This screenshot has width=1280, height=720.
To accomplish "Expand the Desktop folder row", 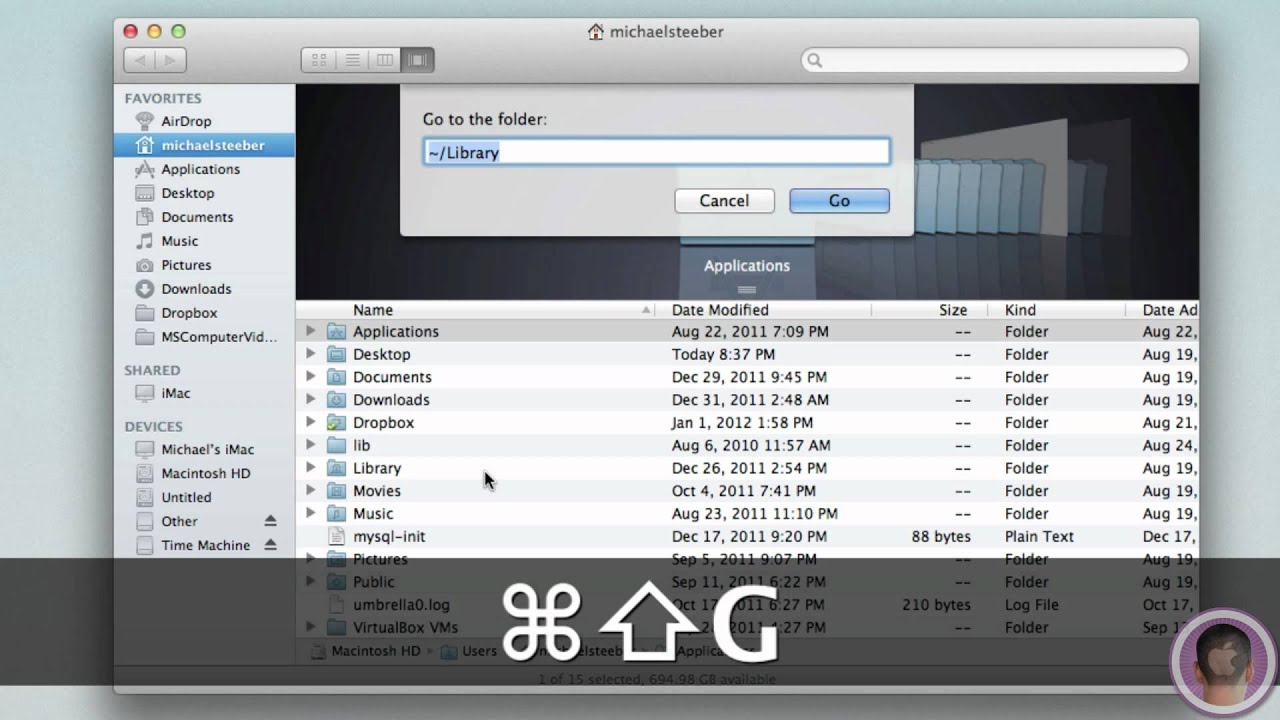I will tap(310, 354).
